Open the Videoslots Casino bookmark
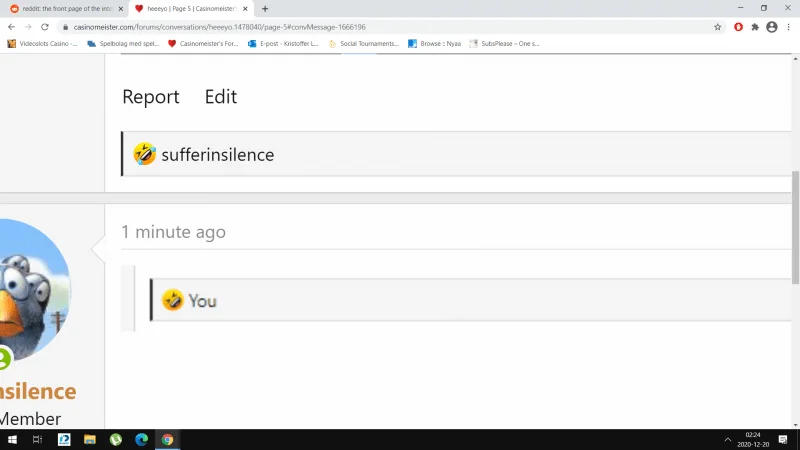 (42, 44)
